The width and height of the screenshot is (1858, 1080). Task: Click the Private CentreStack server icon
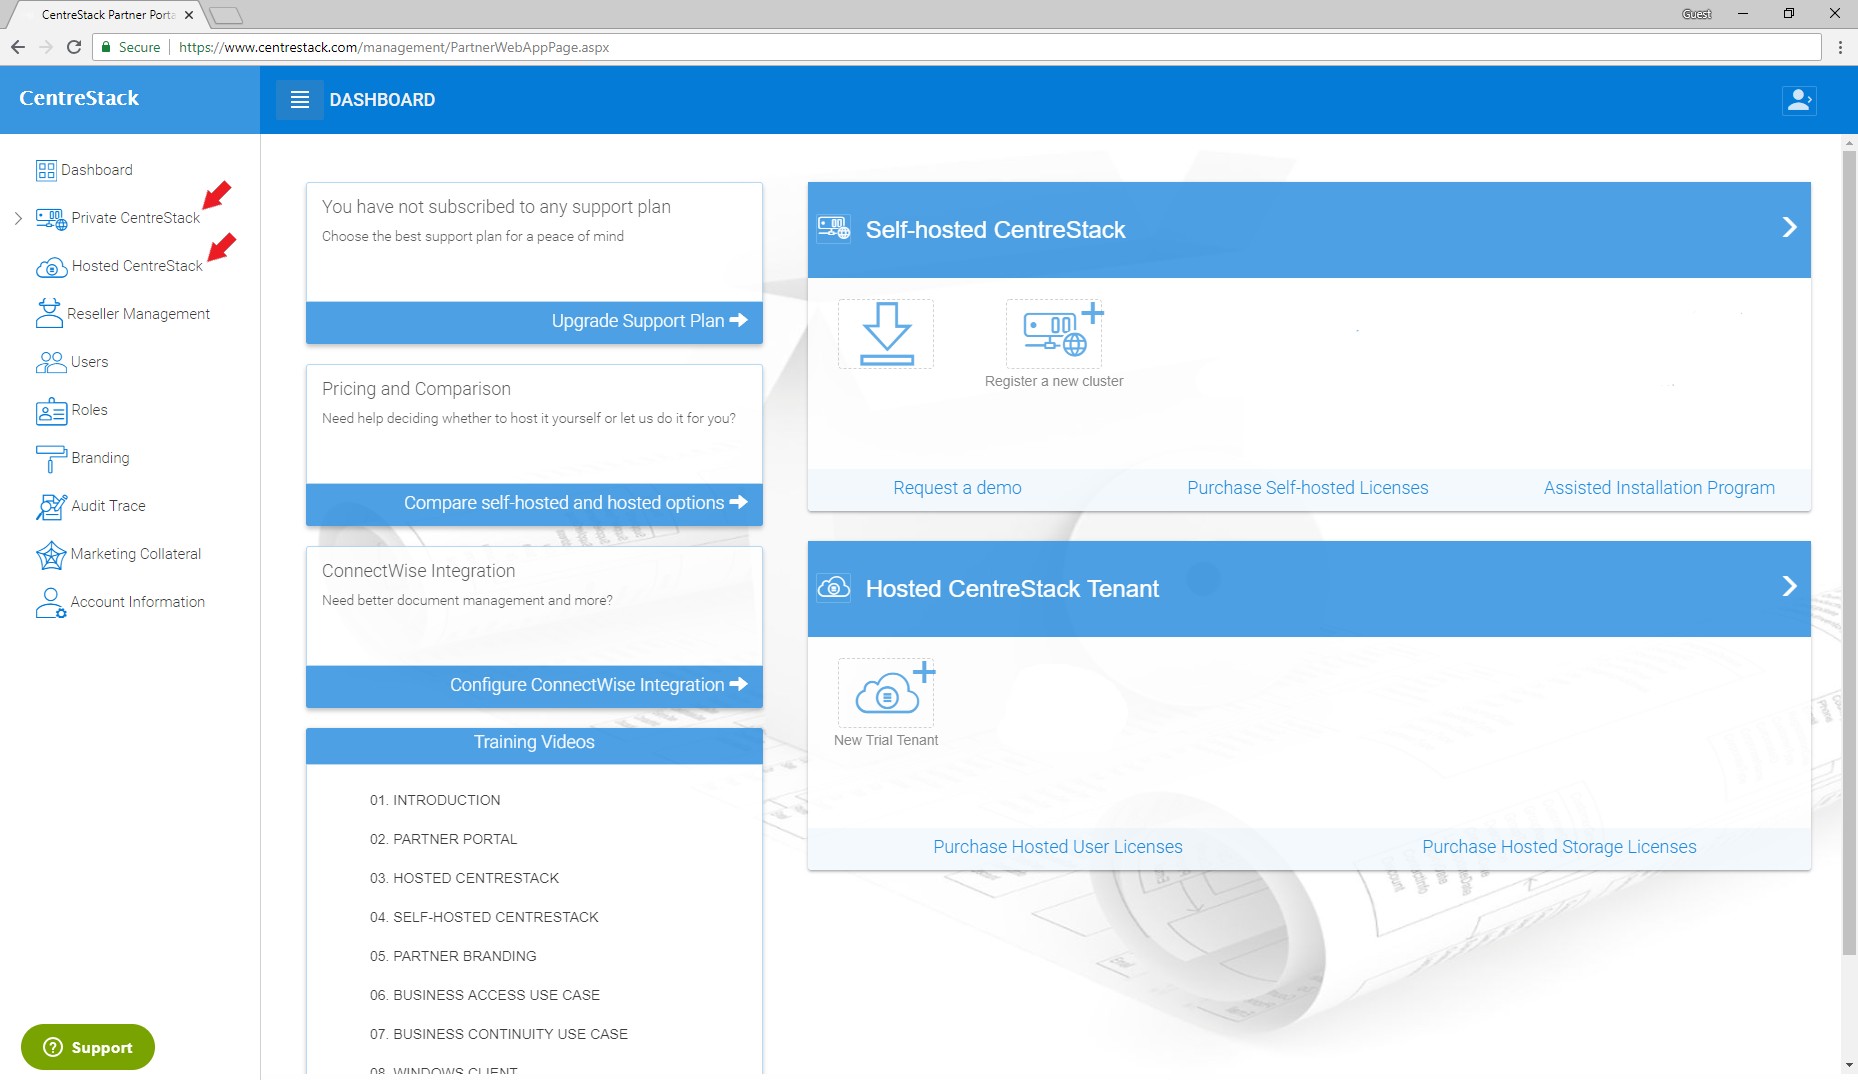pos(51,218)
